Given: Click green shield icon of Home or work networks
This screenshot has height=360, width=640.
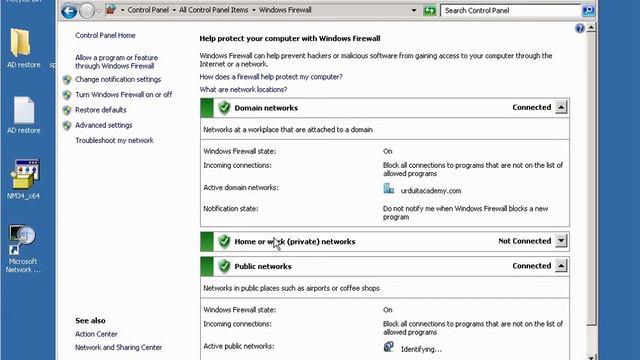Looking at the screenshot, I should [x=224, y=242].
